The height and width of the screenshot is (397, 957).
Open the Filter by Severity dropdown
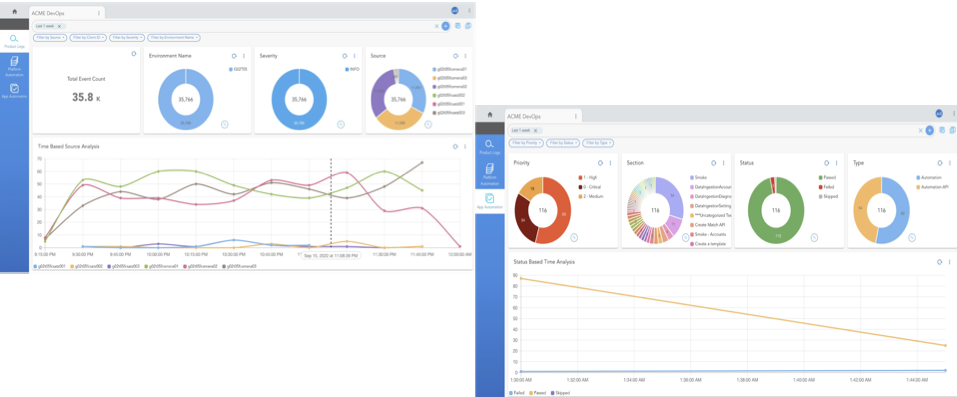click(126, 38)
